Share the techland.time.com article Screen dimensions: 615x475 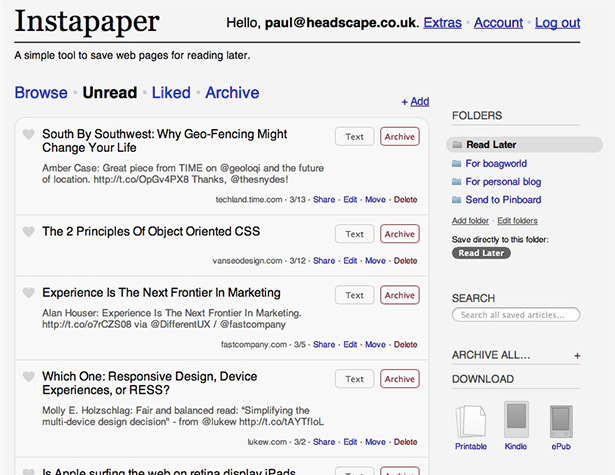click(324, 200)
